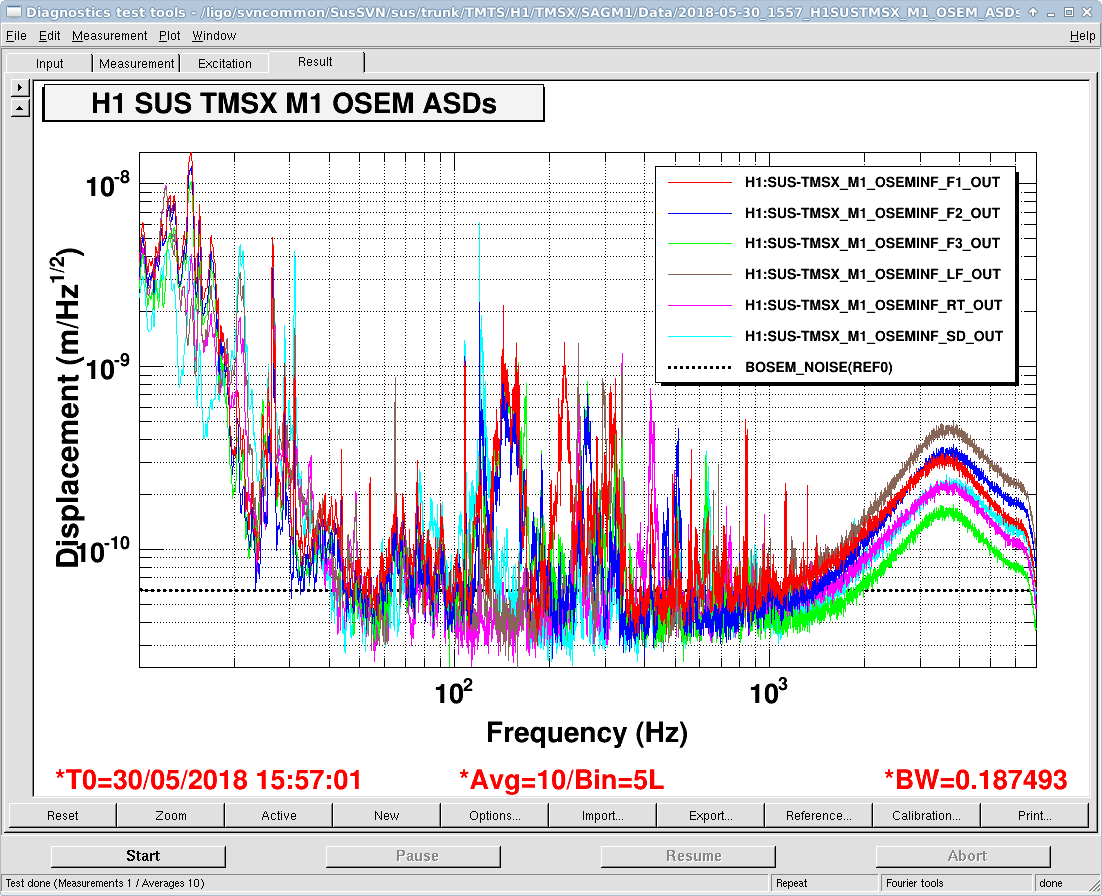Click the BOSEM_NOISE(REF0) legend entry
Viewport: 1102px width, 896px height.
coord(818,367)
